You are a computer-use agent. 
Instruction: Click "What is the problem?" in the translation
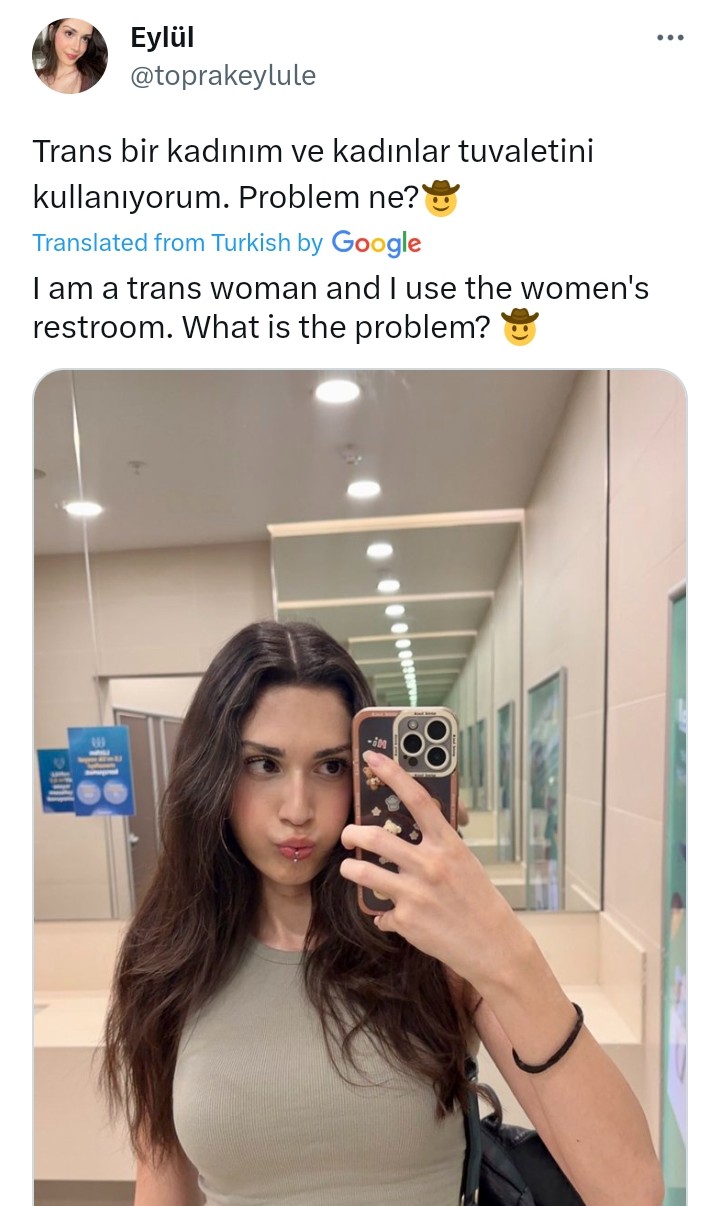coord(337,327)
